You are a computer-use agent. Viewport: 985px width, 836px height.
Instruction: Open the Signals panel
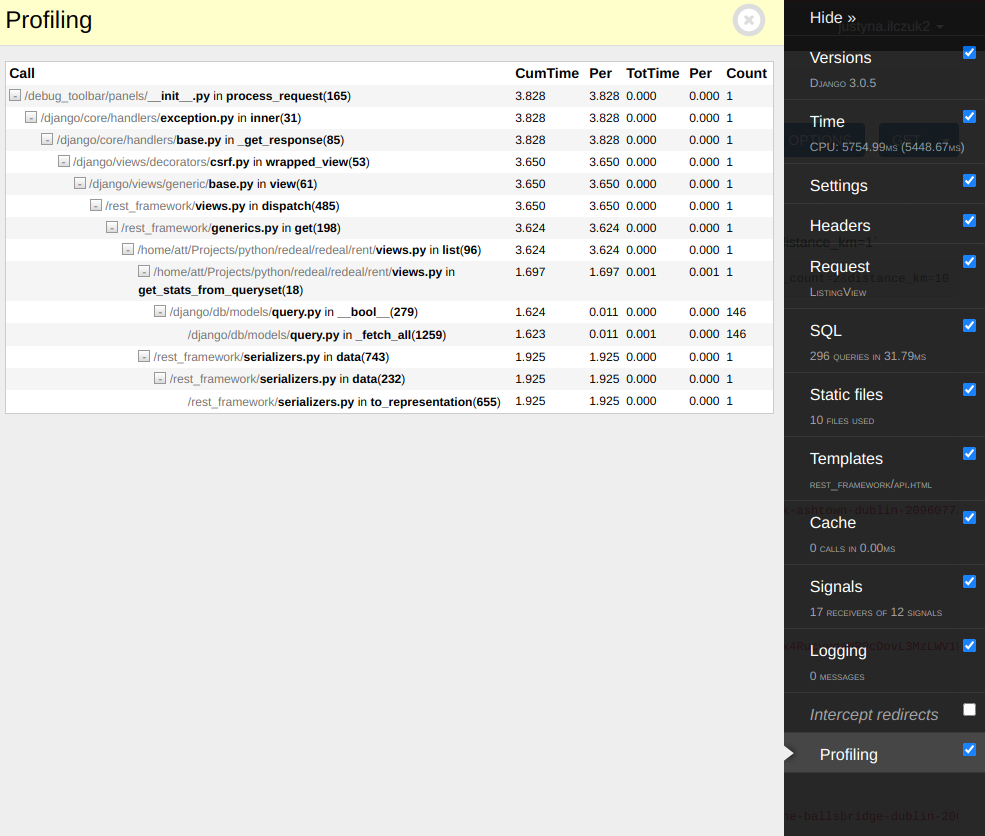click(836, 587)
